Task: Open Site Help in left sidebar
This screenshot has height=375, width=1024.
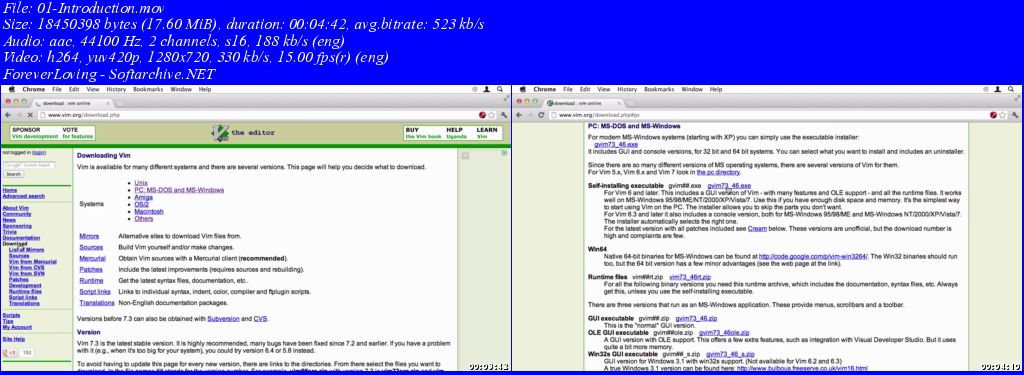Action: click(14, 339)
